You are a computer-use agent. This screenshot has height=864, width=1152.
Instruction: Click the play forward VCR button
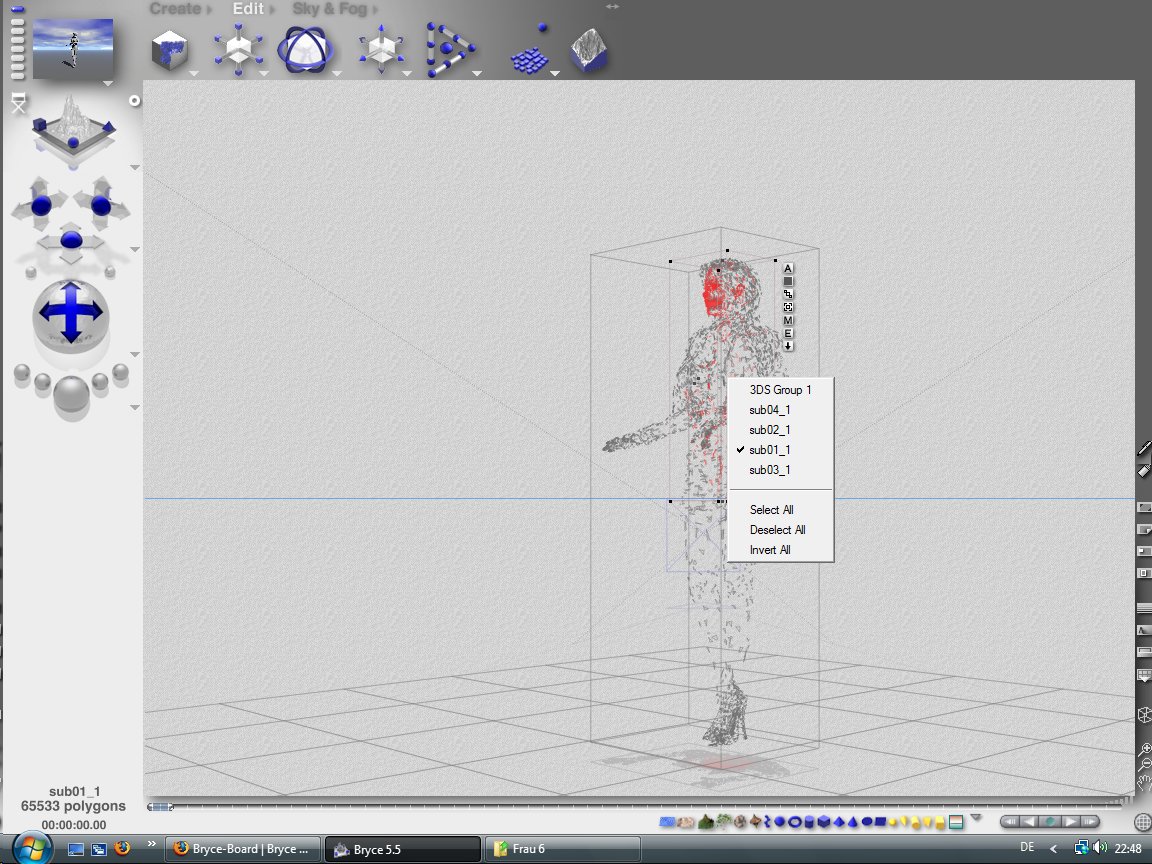coord(1071,821)
